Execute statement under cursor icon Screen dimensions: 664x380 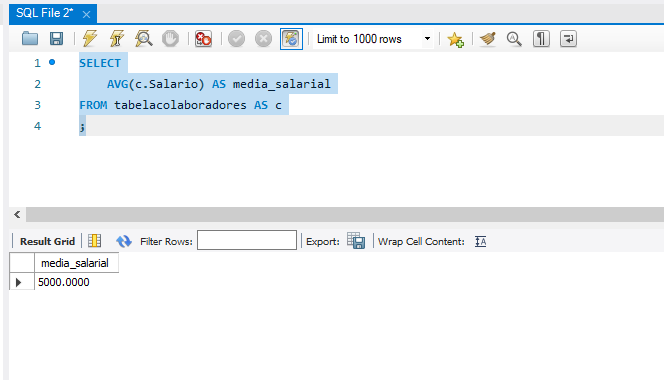(117, 39)
